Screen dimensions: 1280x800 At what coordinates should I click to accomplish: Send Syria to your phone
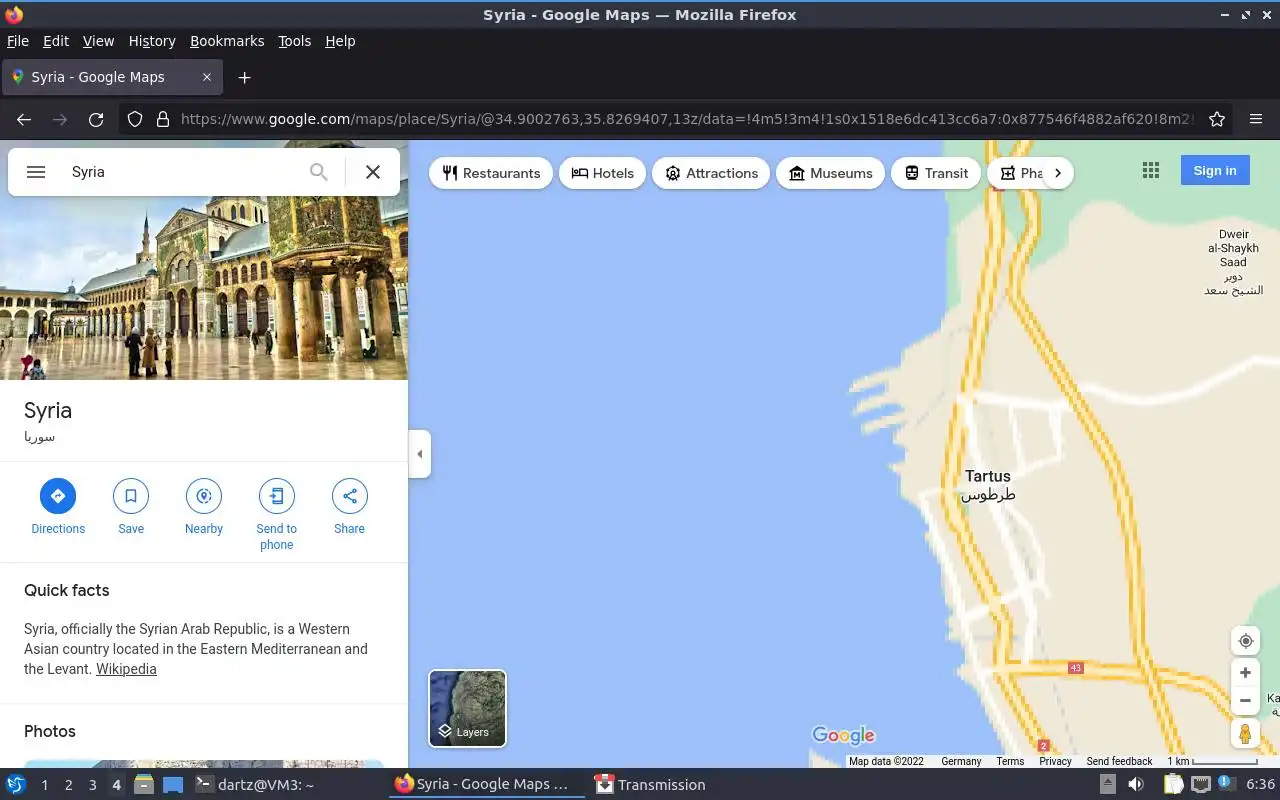tap(277, 515)
